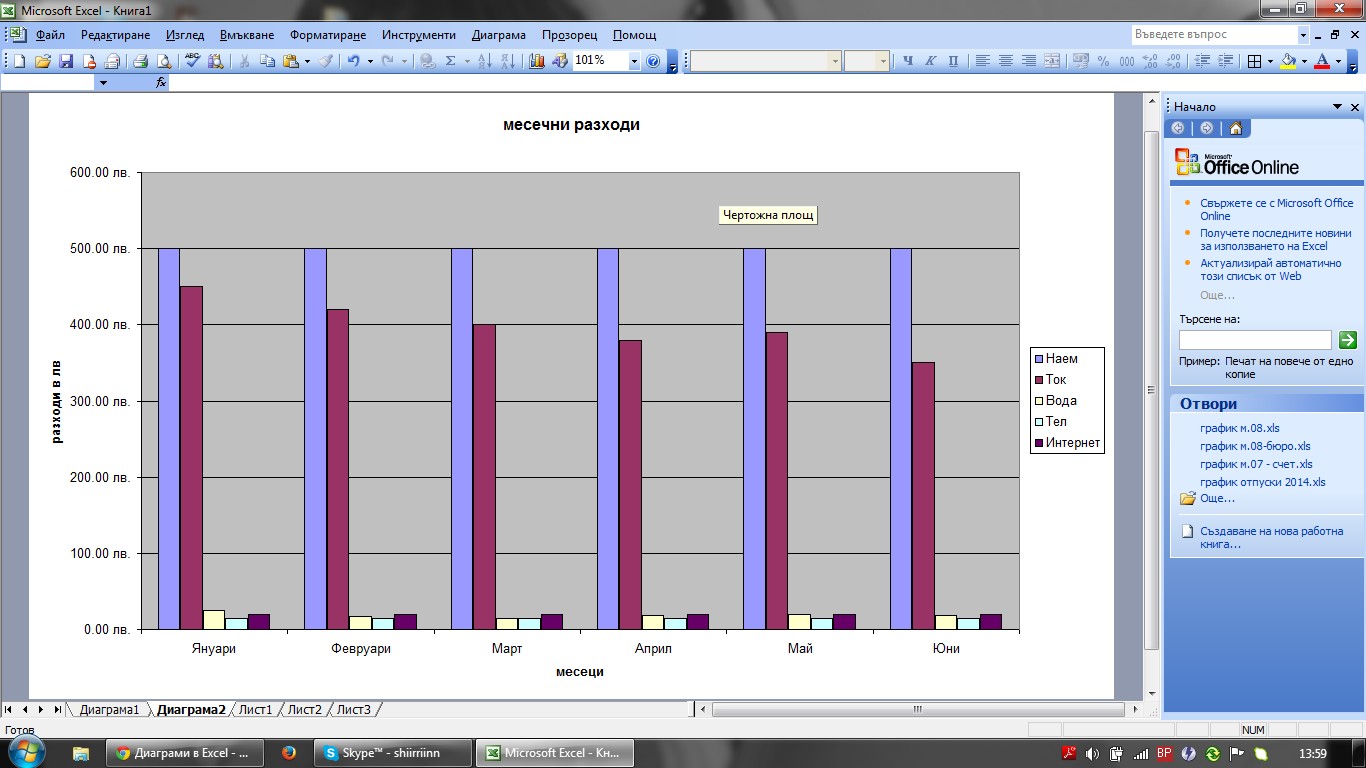Switch to Лист3 sheet tab
Image resolution: width=1366 pixels, height=768 pixels.
tap(354, 709)
